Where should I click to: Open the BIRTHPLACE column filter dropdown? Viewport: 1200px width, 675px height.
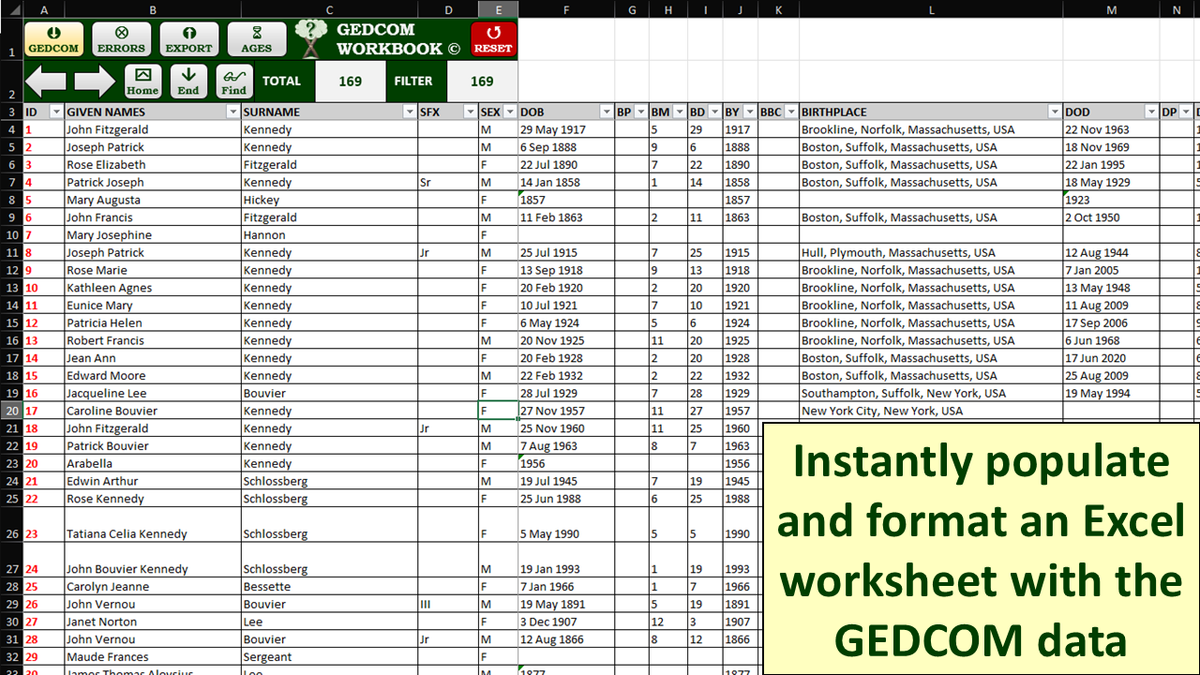click(1057, 111)
